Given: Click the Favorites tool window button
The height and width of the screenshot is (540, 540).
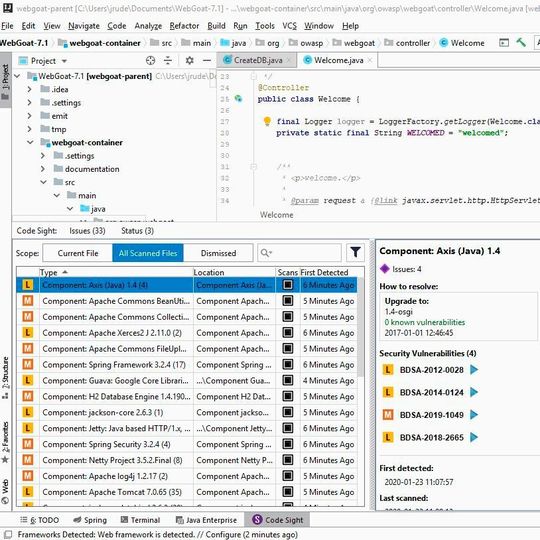Looking at the screenshot, I should 5,442.
